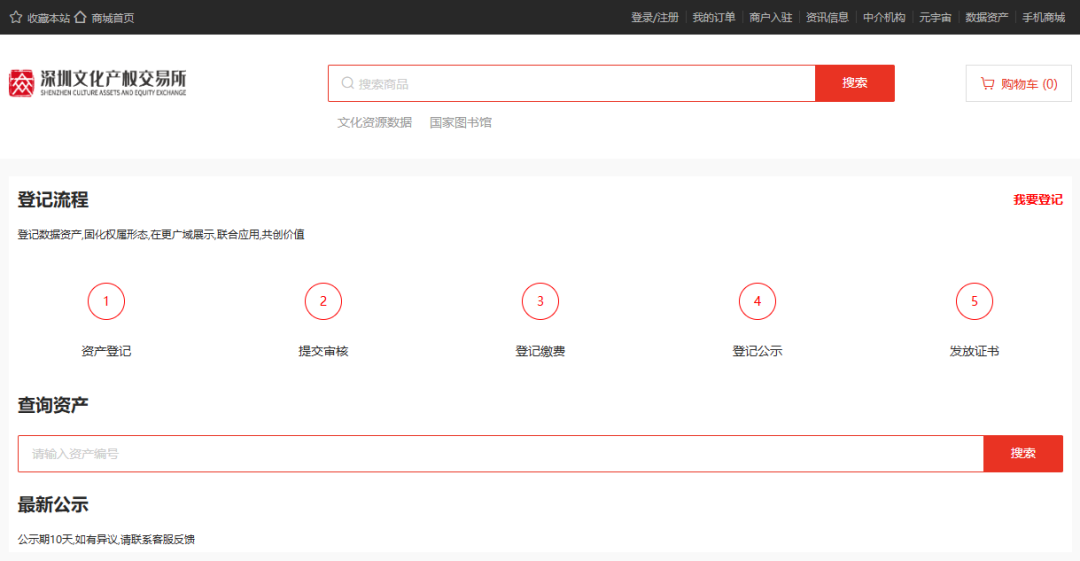Click the 我要登记 link

point(1037,200)
